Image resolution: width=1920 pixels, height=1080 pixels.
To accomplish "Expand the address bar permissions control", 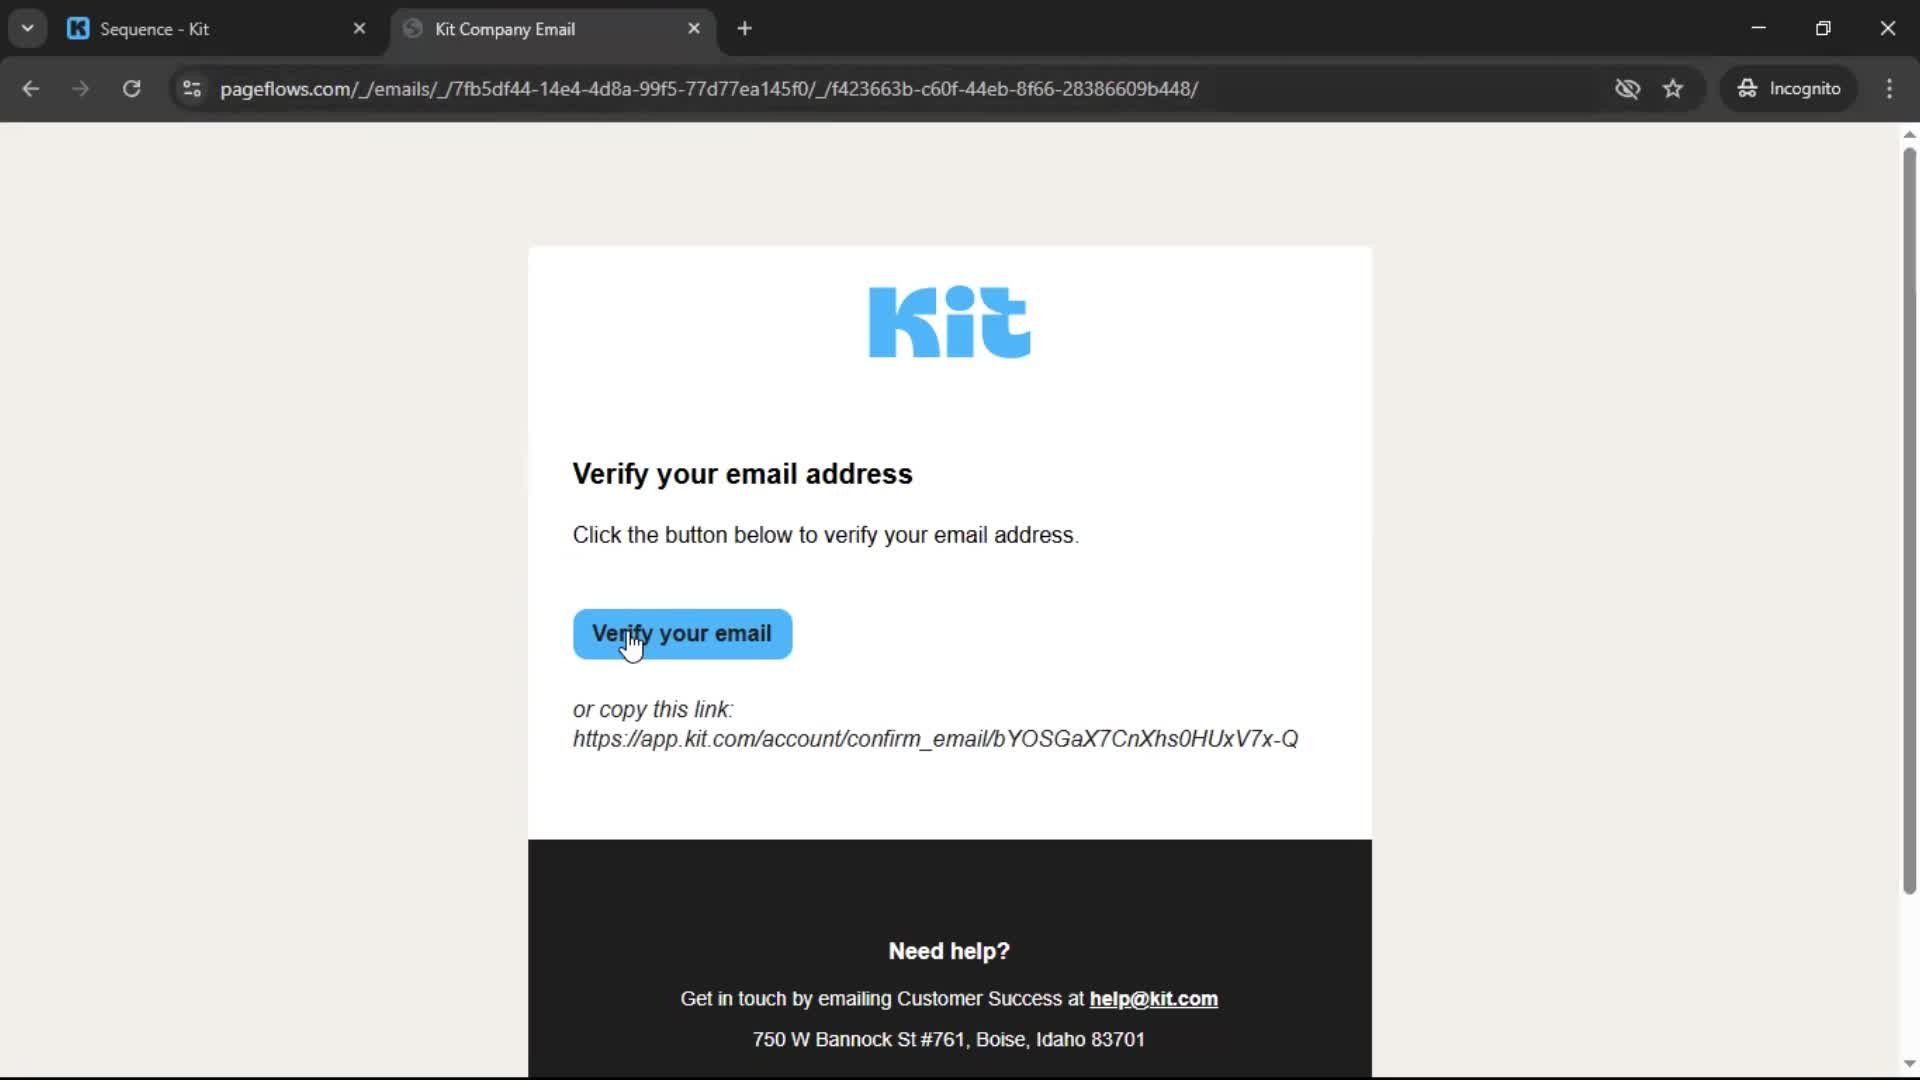I will point(191,89).
